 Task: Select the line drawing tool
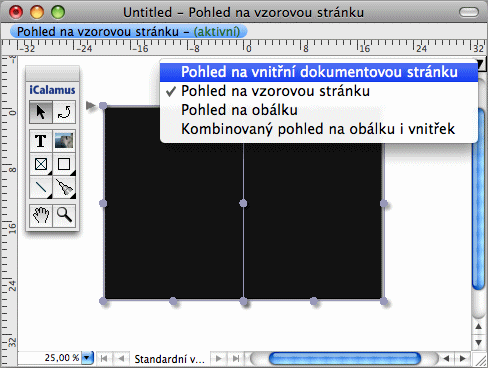[x=41, y=187]
